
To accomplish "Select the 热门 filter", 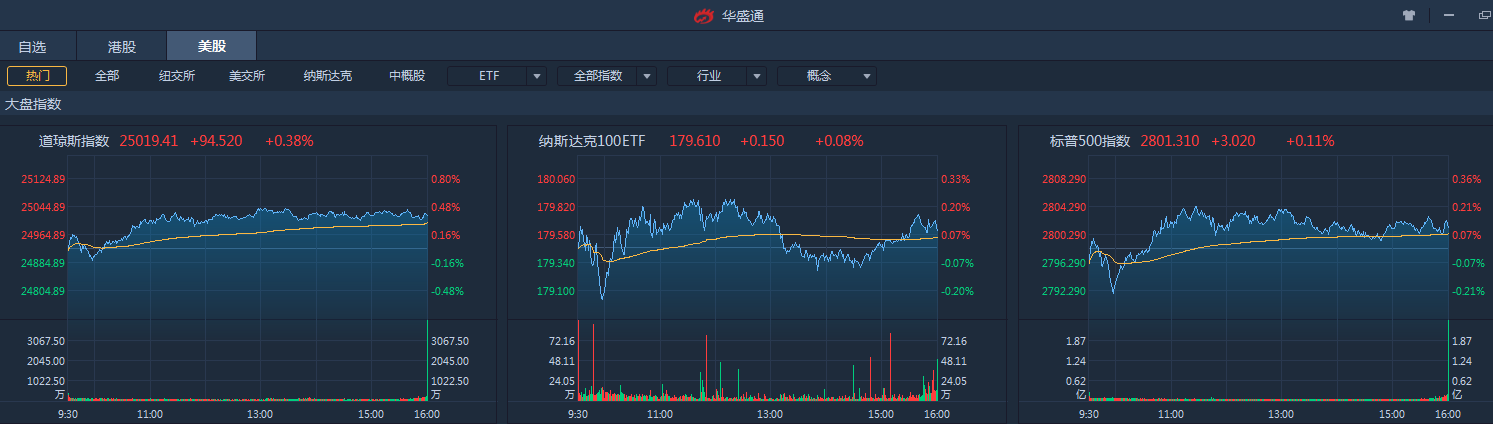I will click(x=37, y=76).
